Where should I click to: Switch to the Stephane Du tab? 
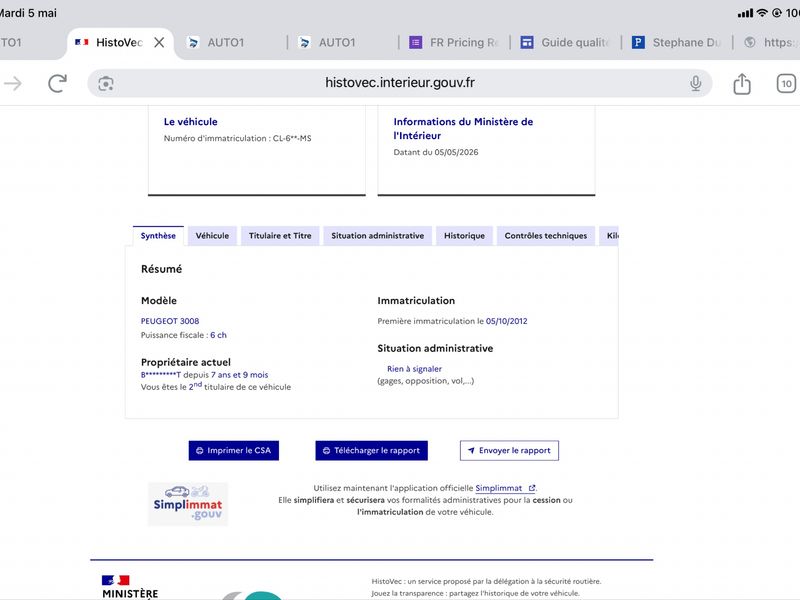tap(676, 42)
